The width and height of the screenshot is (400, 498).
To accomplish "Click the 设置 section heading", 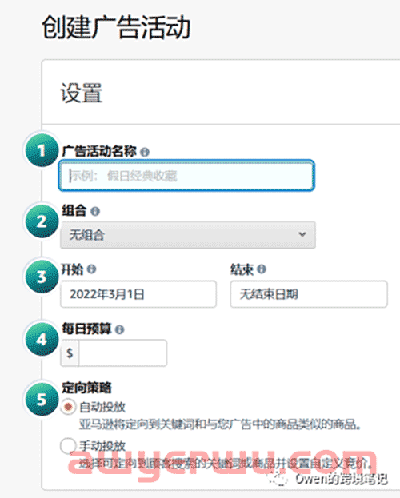I will point(81,93).
